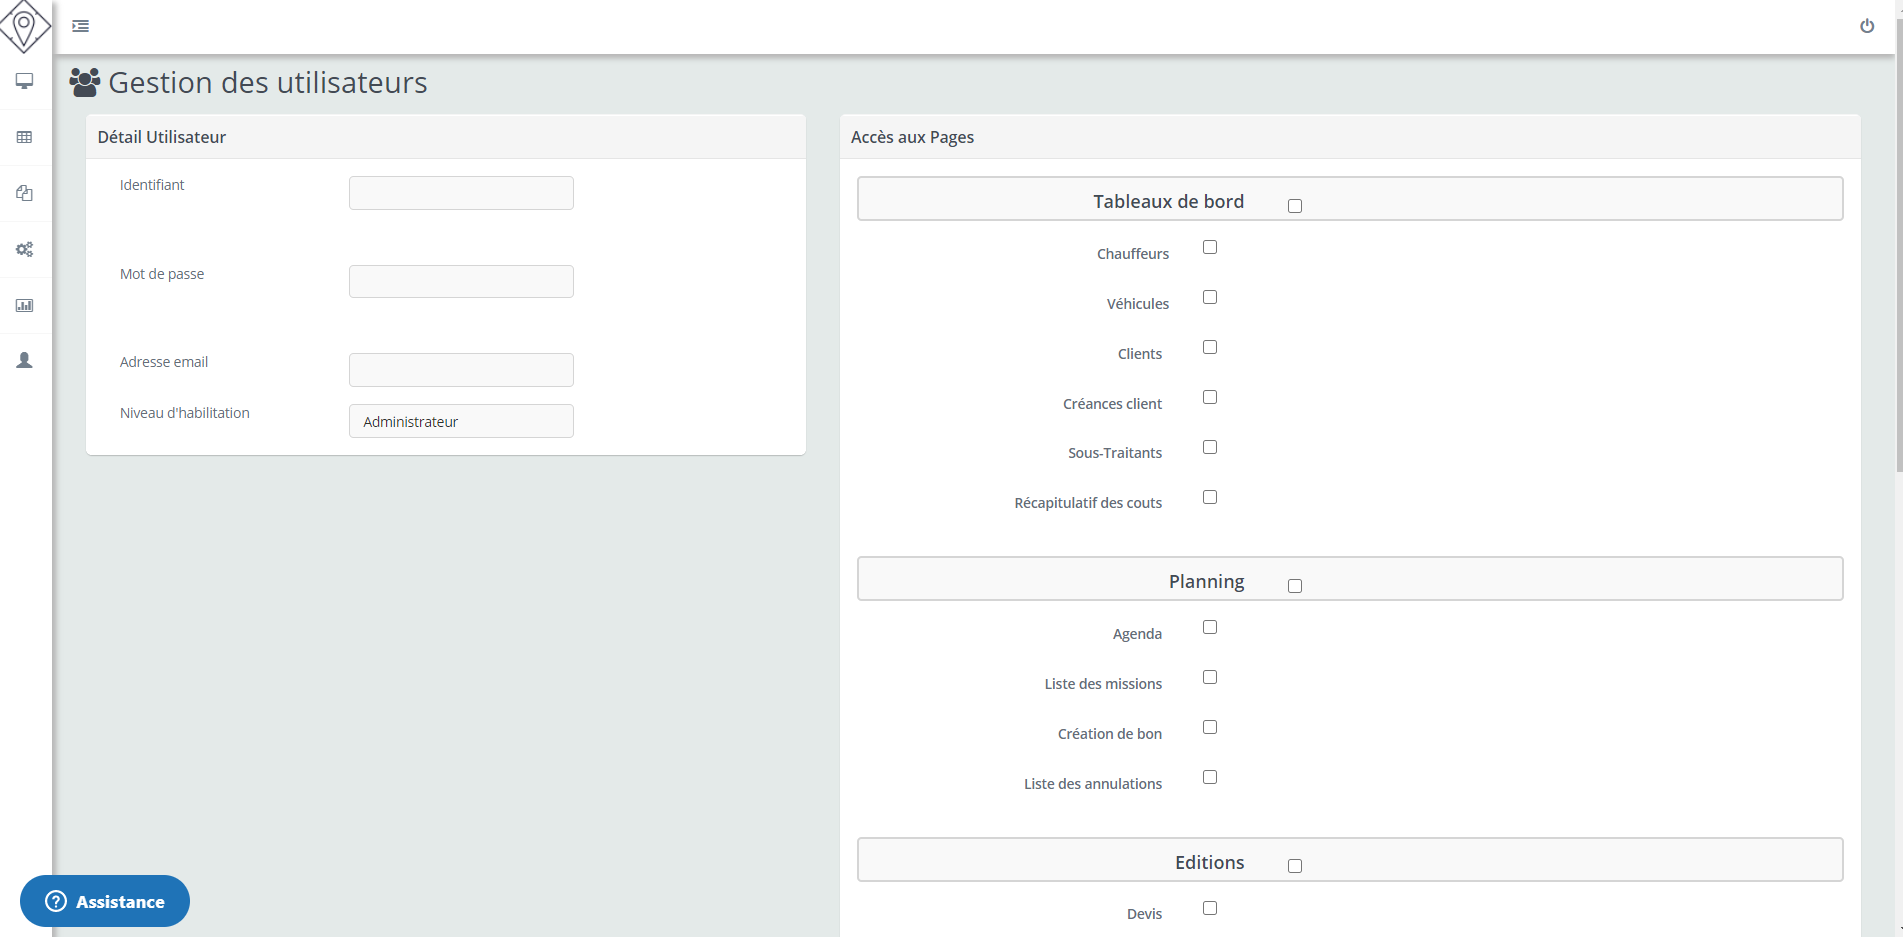This screenshot has height=937, width=1903.
Task: Open the table grid icon in sidebar
Action: tap(25, 137)
